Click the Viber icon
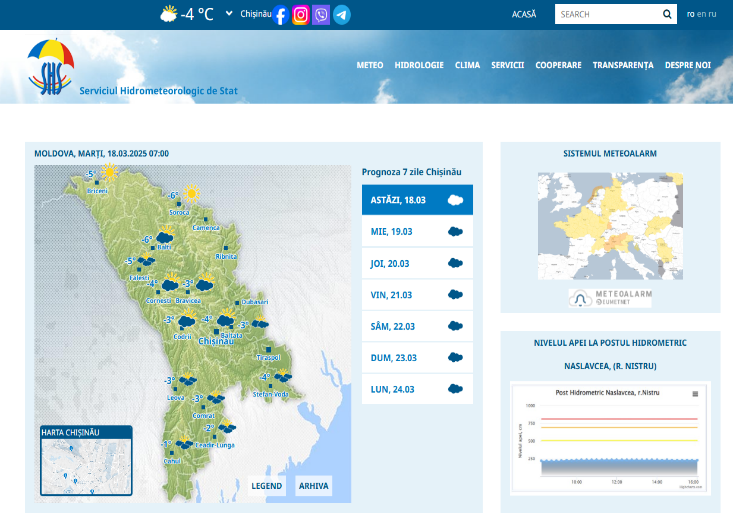This screenshot has height=521, width=733. [x=321, y=15]
